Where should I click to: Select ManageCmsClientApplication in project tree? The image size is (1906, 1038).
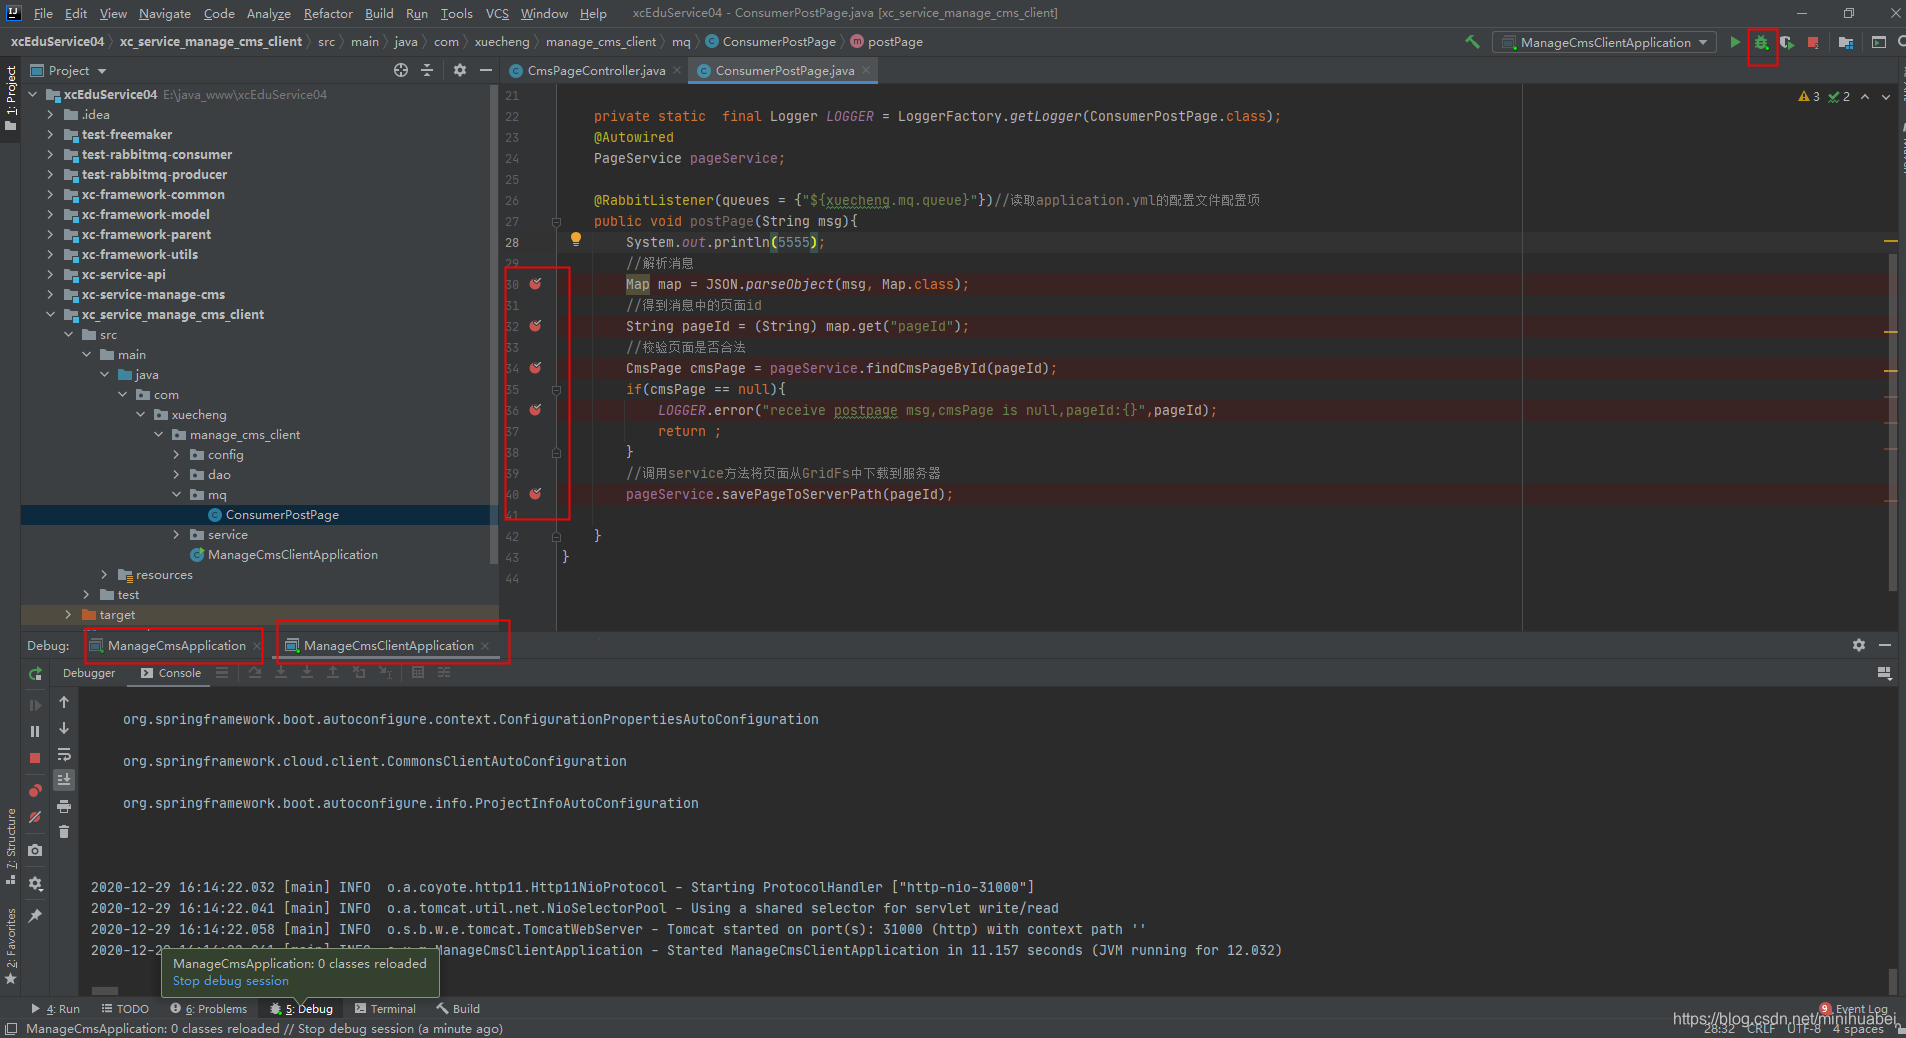click(292, 555)
